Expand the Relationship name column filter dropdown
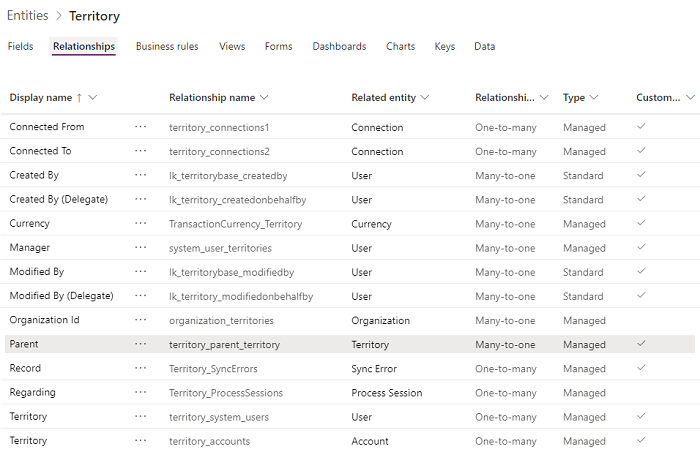The width and height of the screenshot is (700, 460). click(x=264, y=98)
